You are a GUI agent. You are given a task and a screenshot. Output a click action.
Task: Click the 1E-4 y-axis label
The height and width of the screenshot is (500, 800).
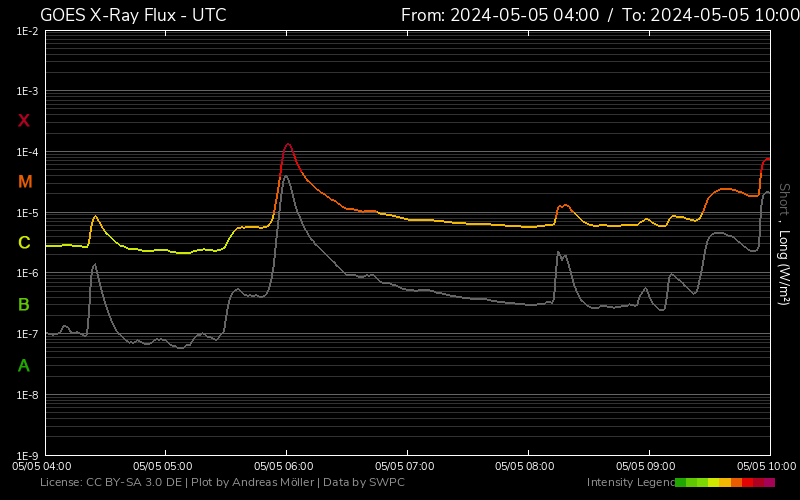tap(28, 152)
